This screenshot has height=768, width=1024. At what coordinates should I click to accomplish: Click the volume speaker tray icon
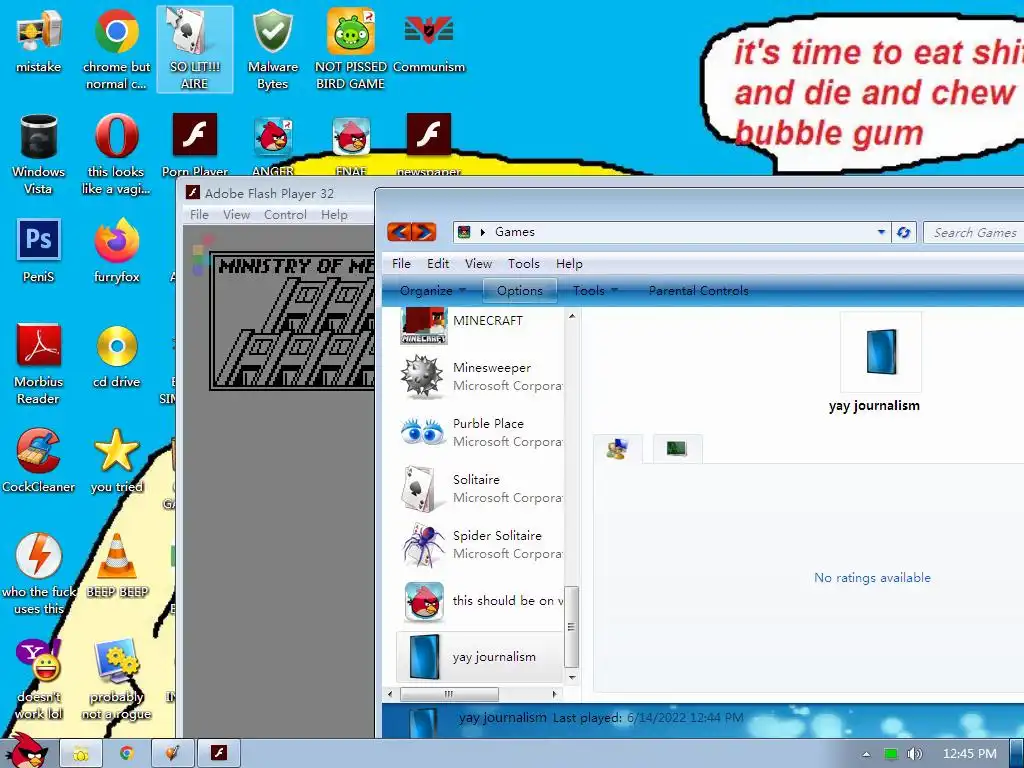(x=915, y=754)
